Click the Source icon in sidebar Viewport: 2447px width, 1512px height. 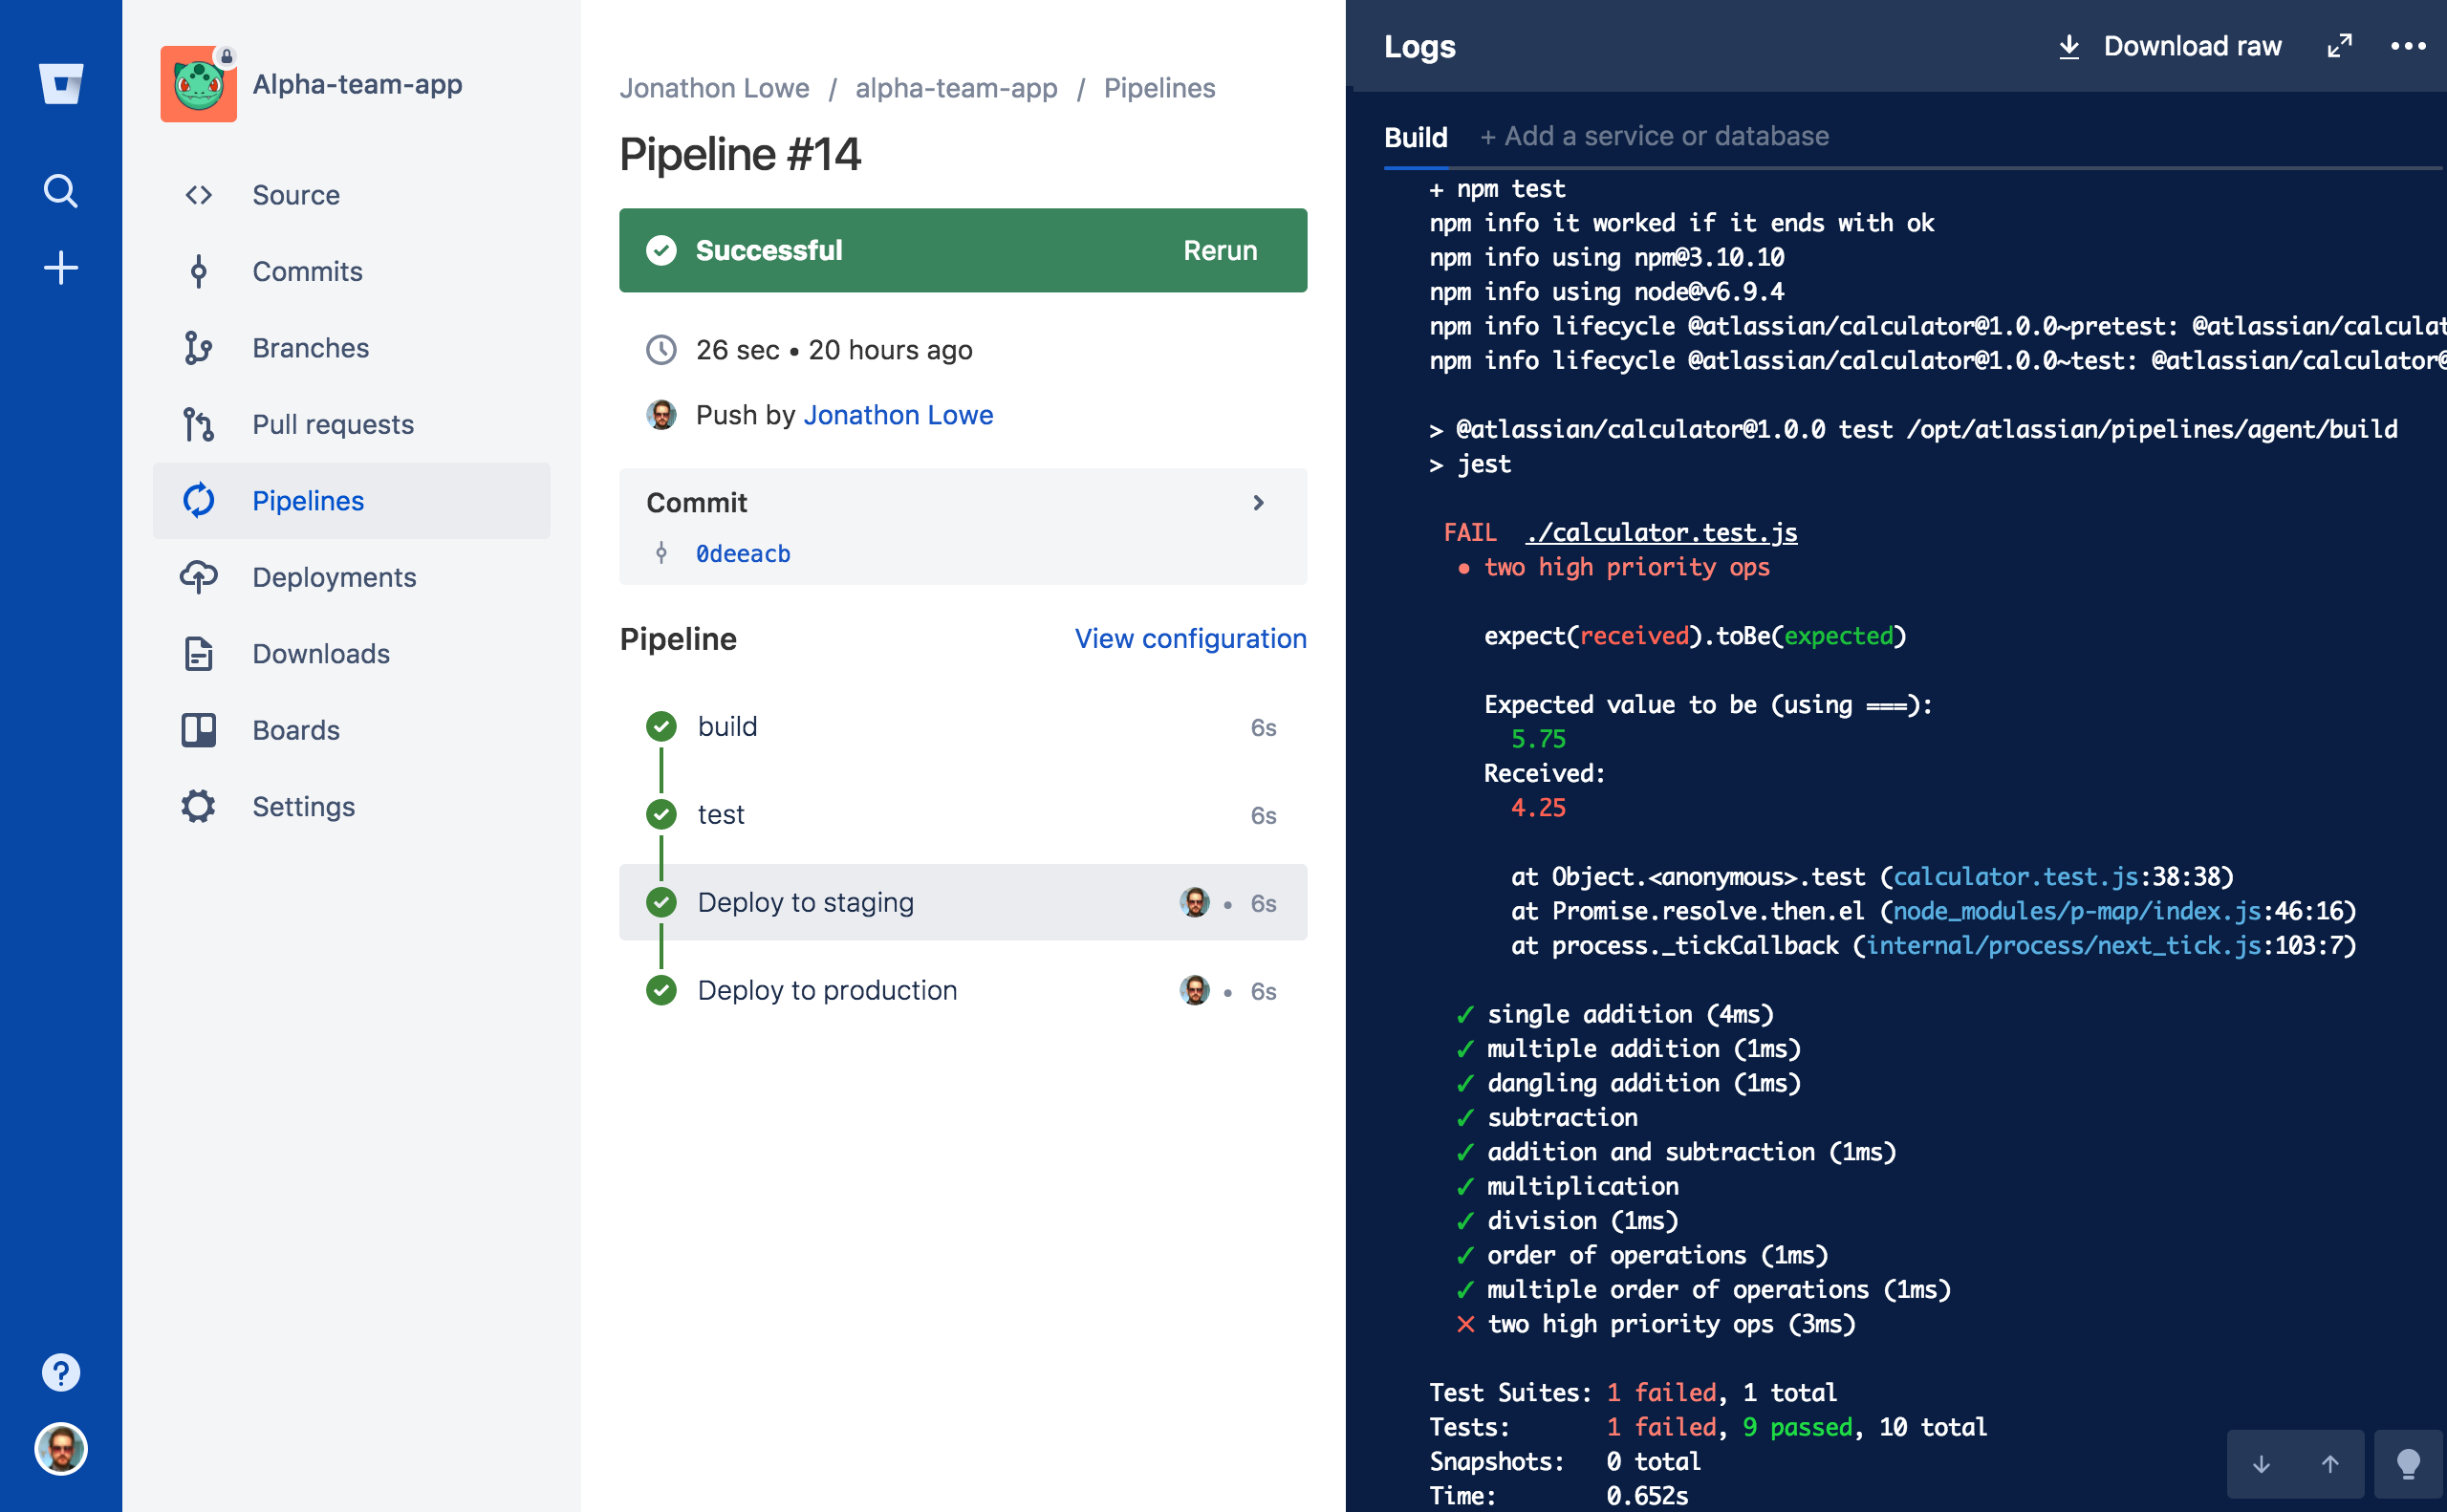coord(199,194)
